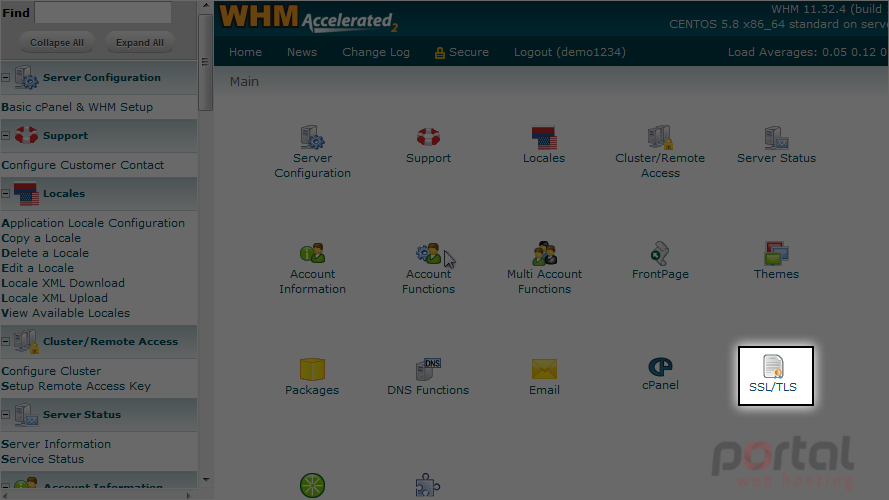Open Locale XML Download link
The height and width of the screenshot is (500, 889).
63,283
